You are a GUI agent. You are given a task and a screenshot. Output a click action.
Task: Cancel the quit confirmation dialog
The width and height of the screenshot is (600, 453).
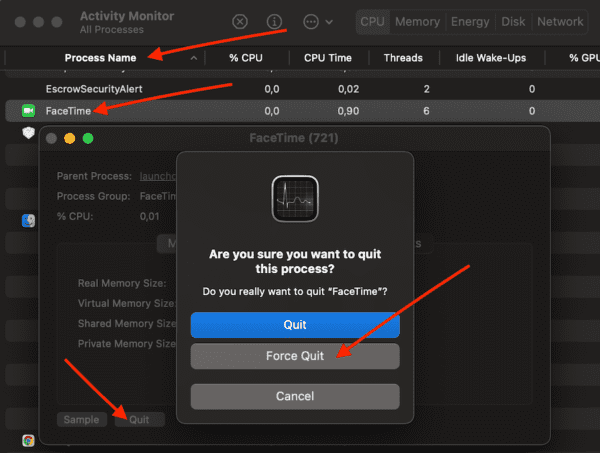click(295, 396)
